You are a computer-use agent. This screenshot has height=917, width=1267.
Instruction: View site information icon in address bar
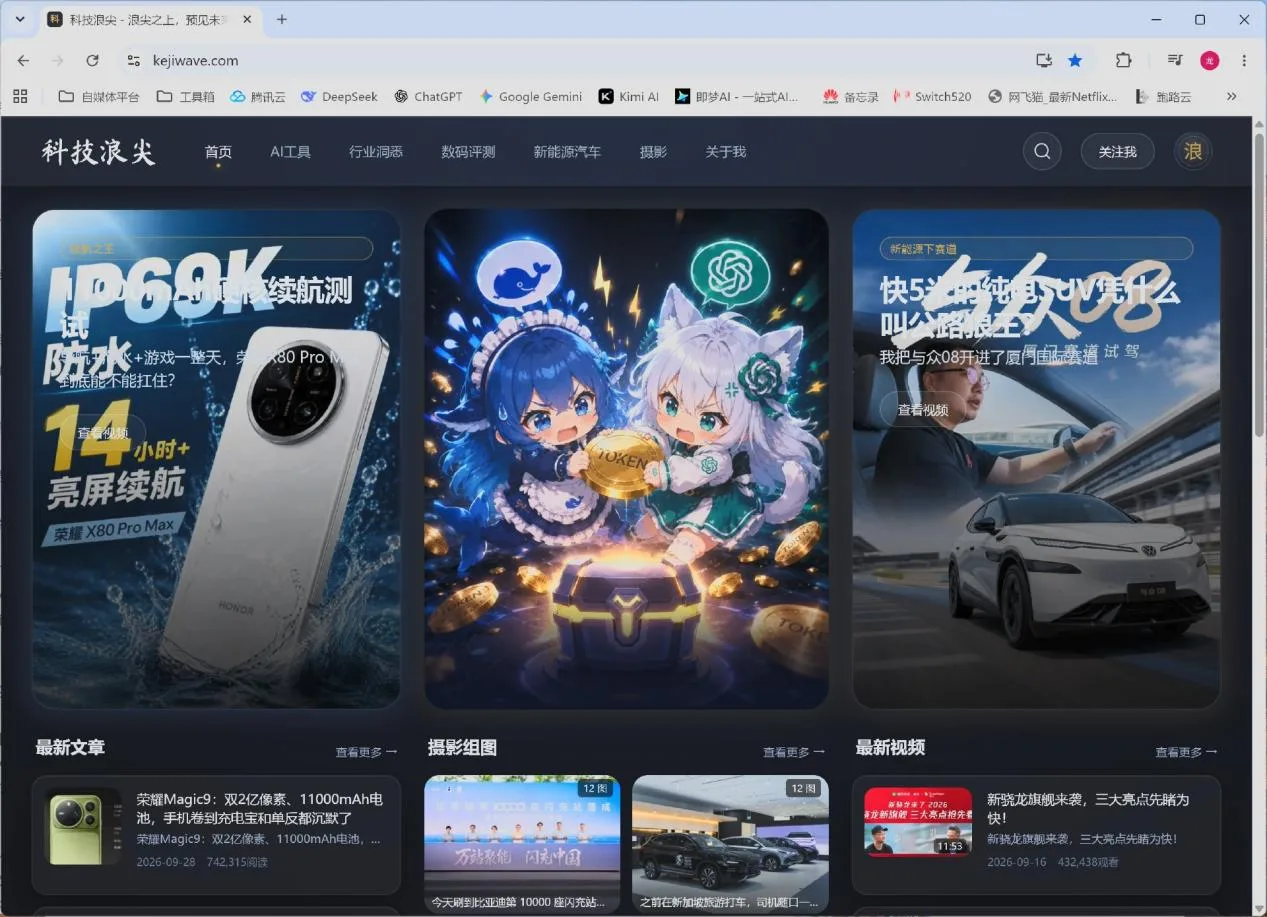(x=134, y=61)
